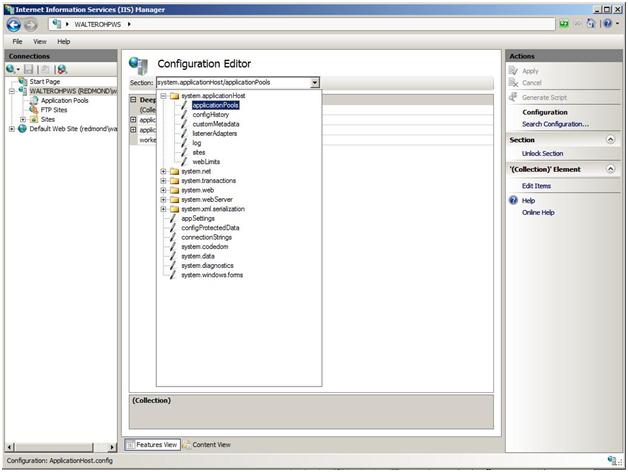Open the Help menu
Viewport: 628px width, 472px height.
click(63, 41)
